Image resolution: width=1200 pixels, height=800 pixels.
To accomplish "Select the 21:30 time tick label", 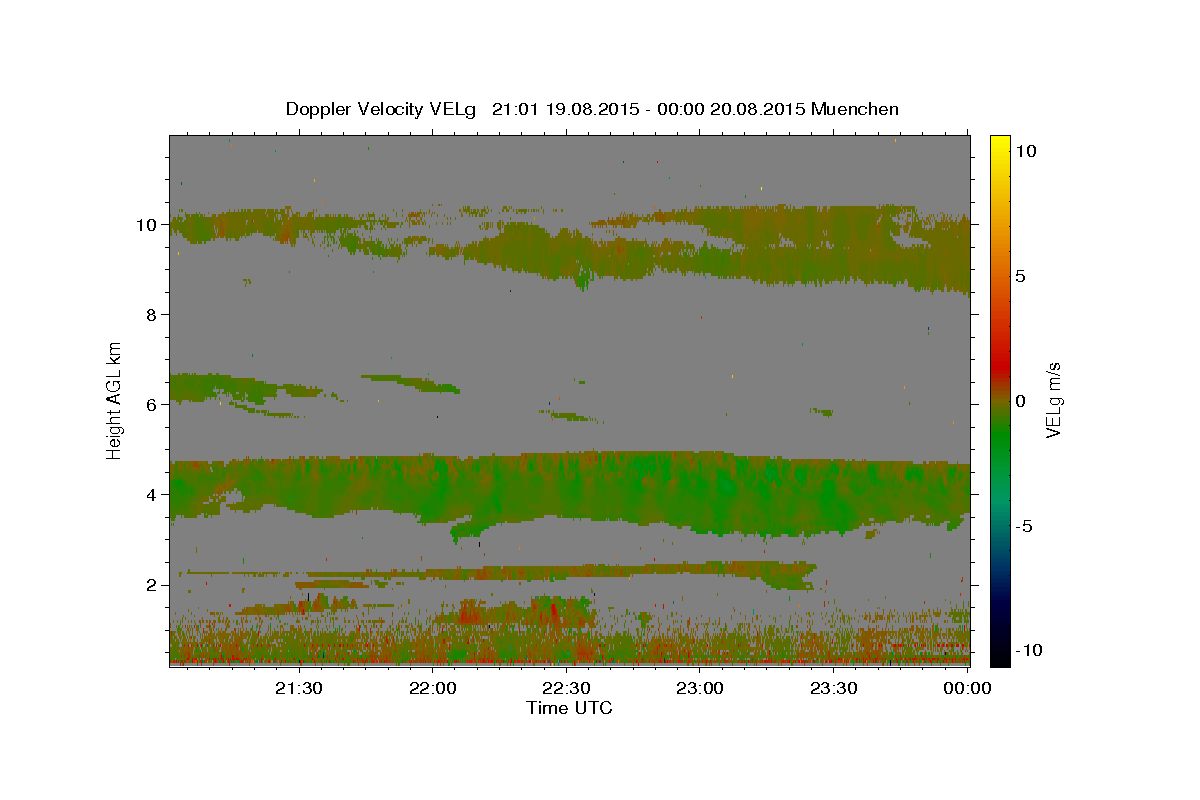I will pos(299,688).
